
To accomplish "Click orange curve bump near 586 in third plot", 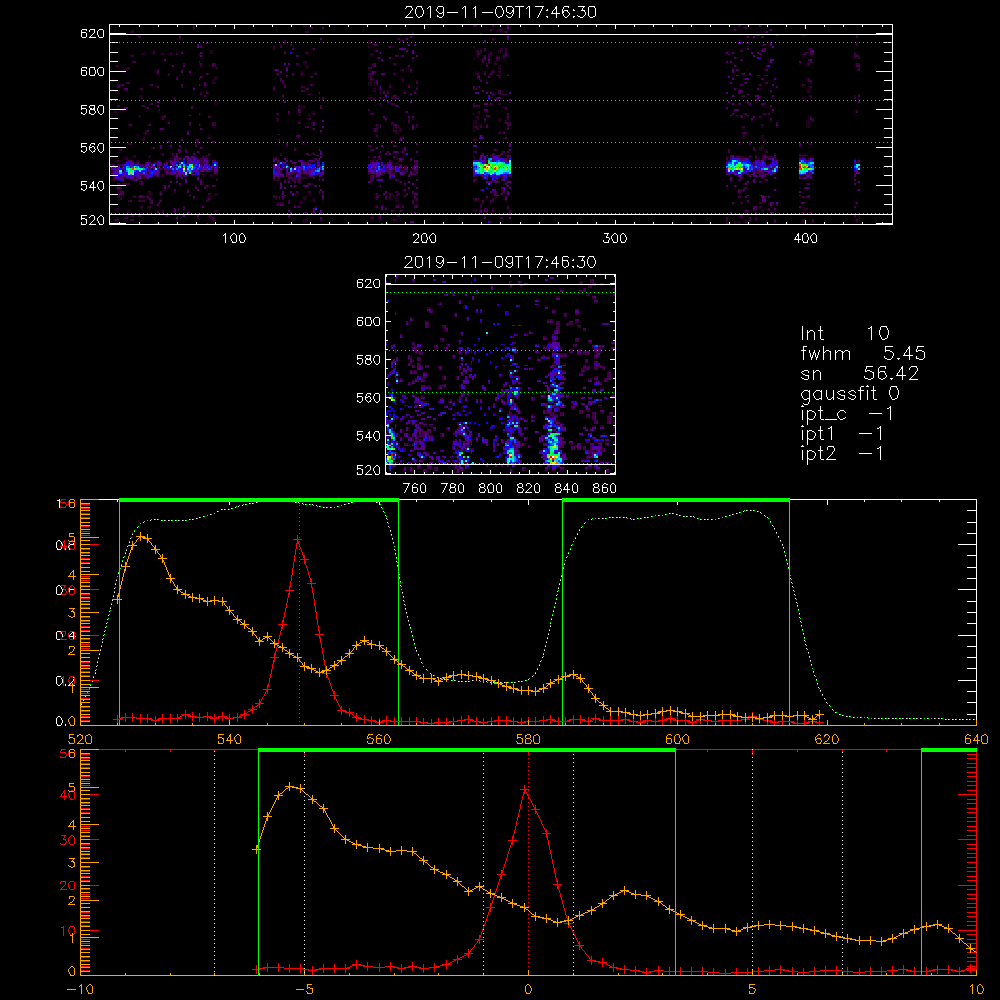I will pos(574,674).
